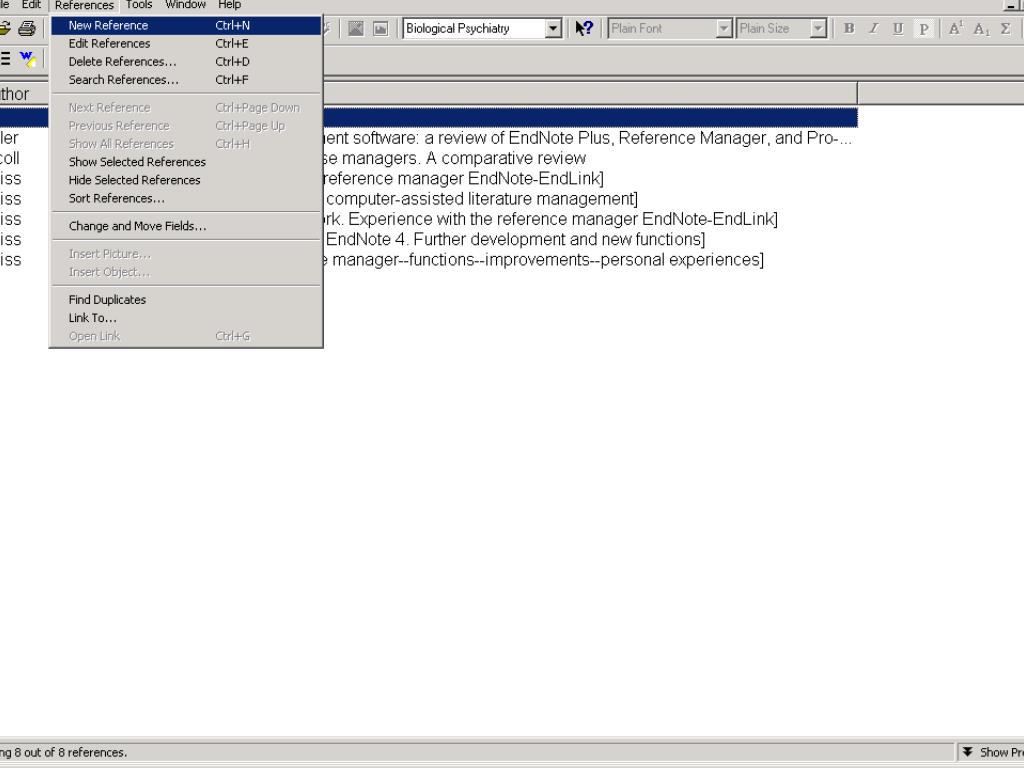Click the Italic formatting button
This screenshot has width=1024, height=768.
click(x=873, y=28)
